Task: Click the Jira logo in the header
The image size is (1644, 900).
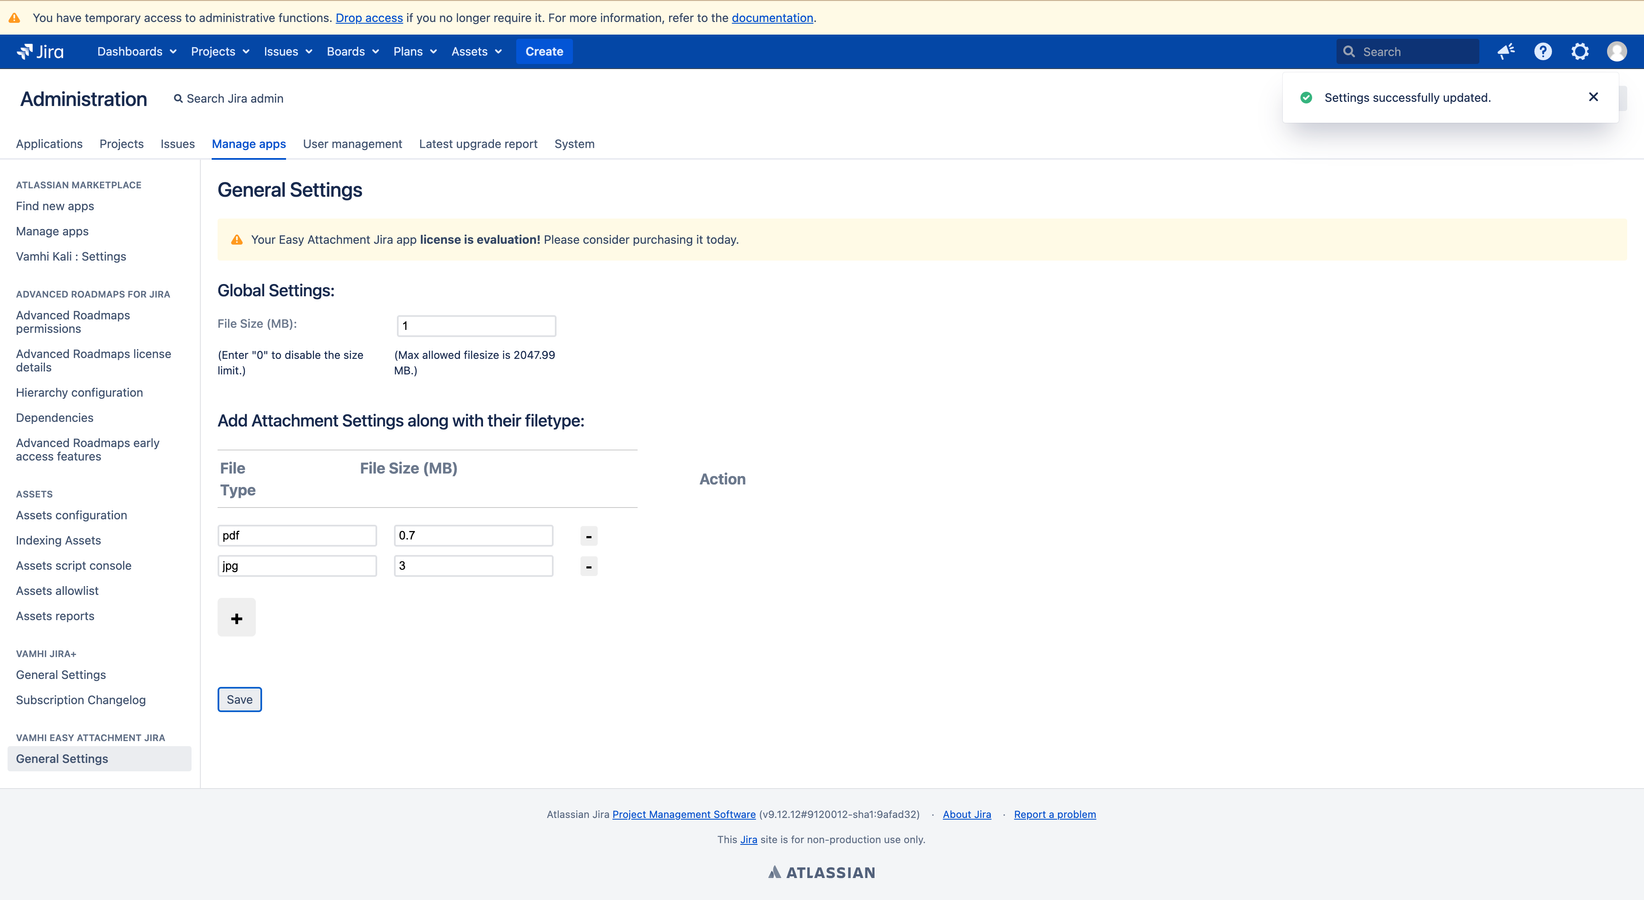Action: tap(40, 52)
